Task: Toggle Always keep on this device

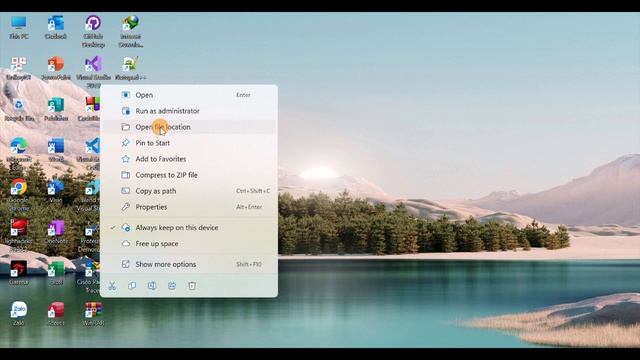Action: tap(189, 227)
